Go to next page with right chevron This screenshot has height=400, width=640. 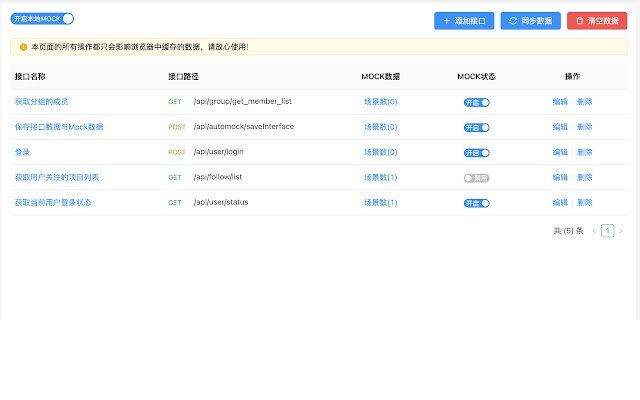(621, 231)
